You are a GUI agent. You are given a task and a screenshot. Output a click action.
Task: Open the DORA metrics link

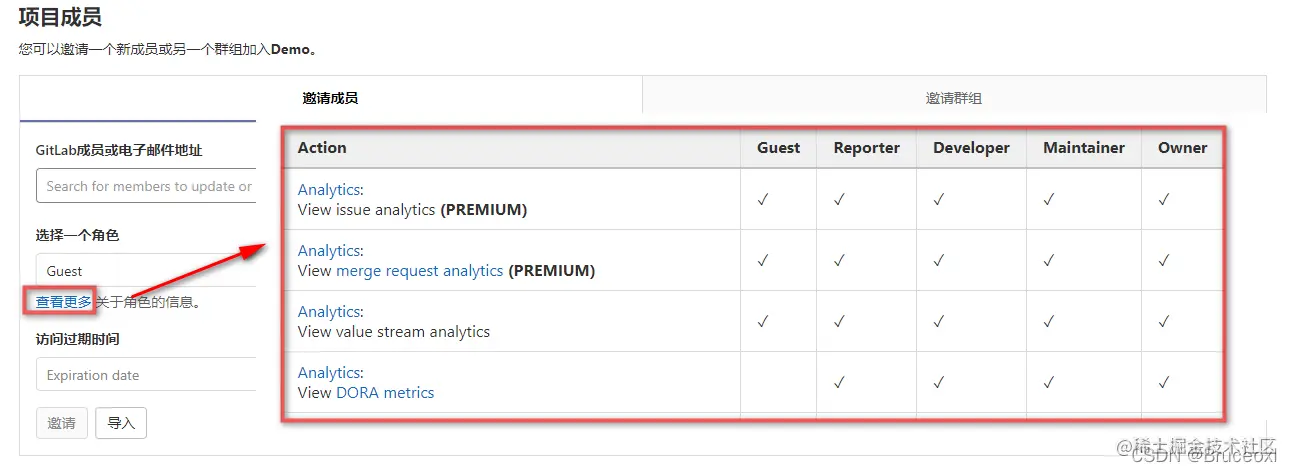pos(385,392)
